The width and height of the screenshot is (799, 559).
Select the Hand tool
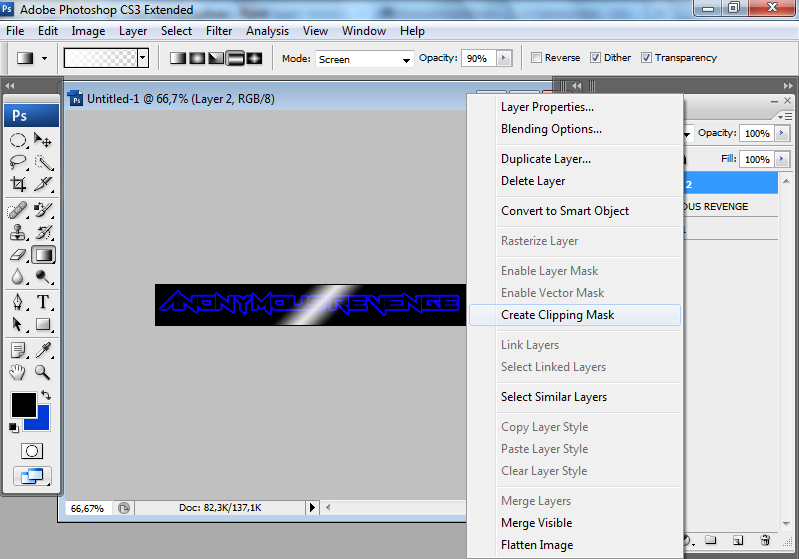pyautogui.click(x=18, y=372)
